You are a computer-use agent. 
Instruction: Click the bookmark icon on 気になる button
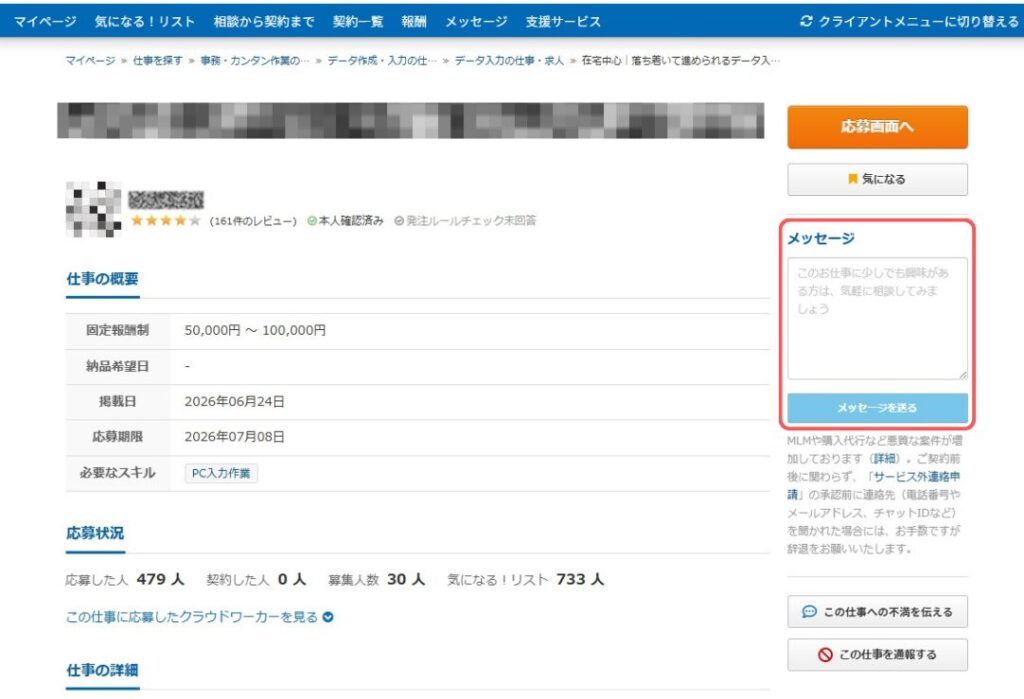852,178
